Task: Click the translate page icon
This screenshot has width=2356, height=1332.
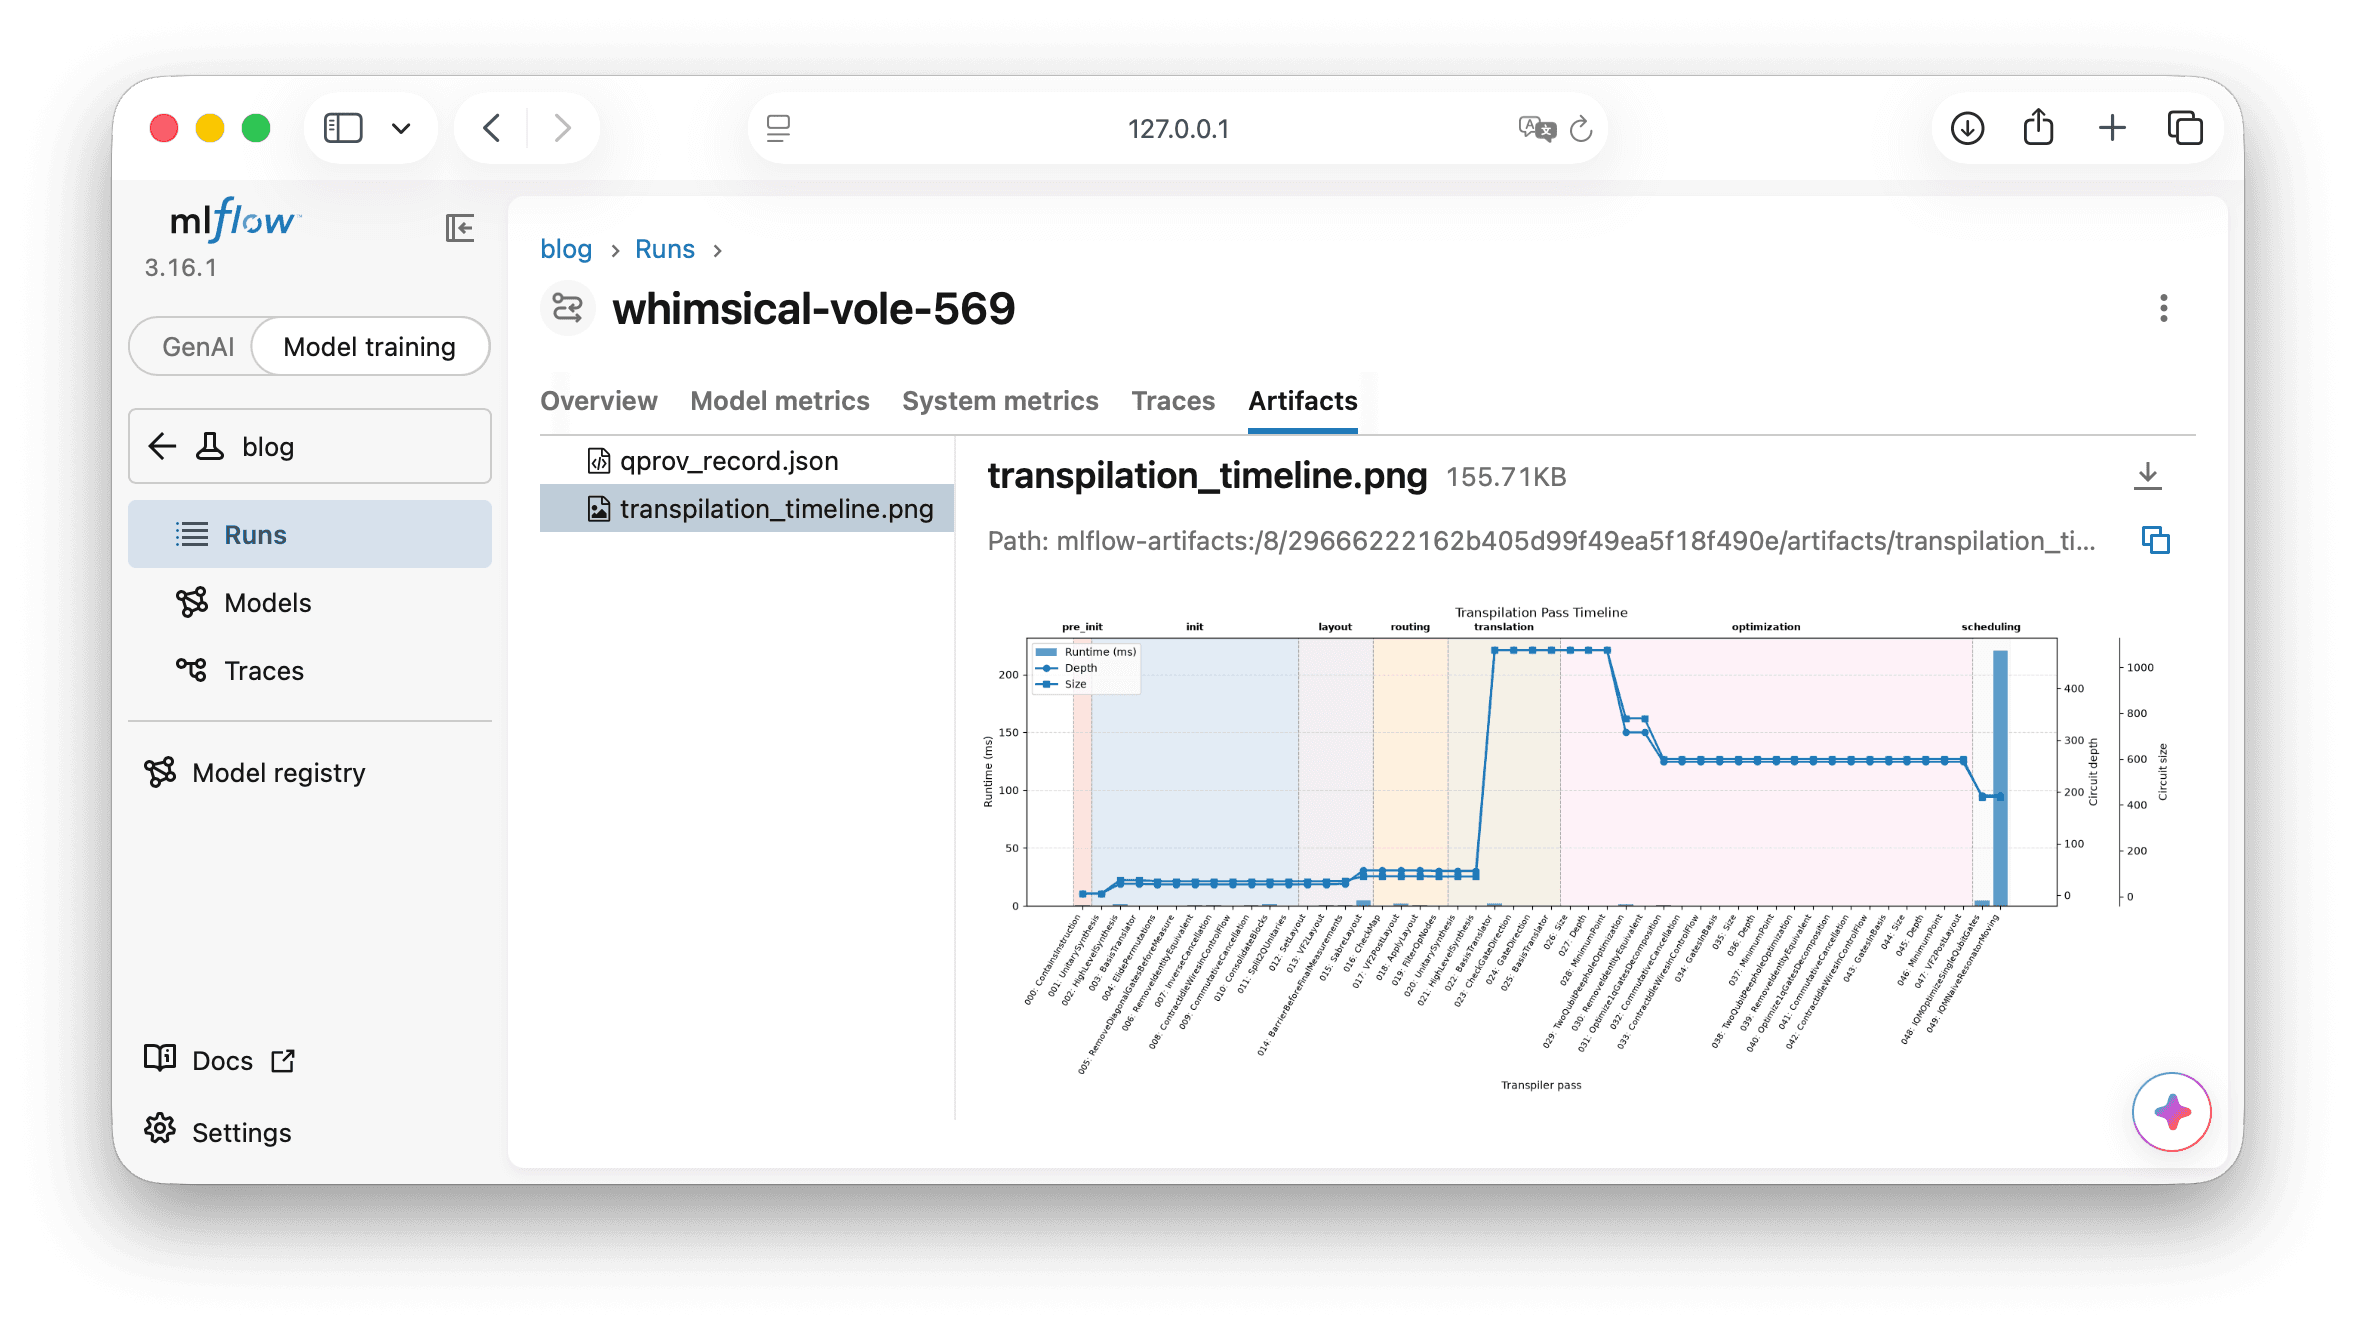Action: [x=1537, y=128]
